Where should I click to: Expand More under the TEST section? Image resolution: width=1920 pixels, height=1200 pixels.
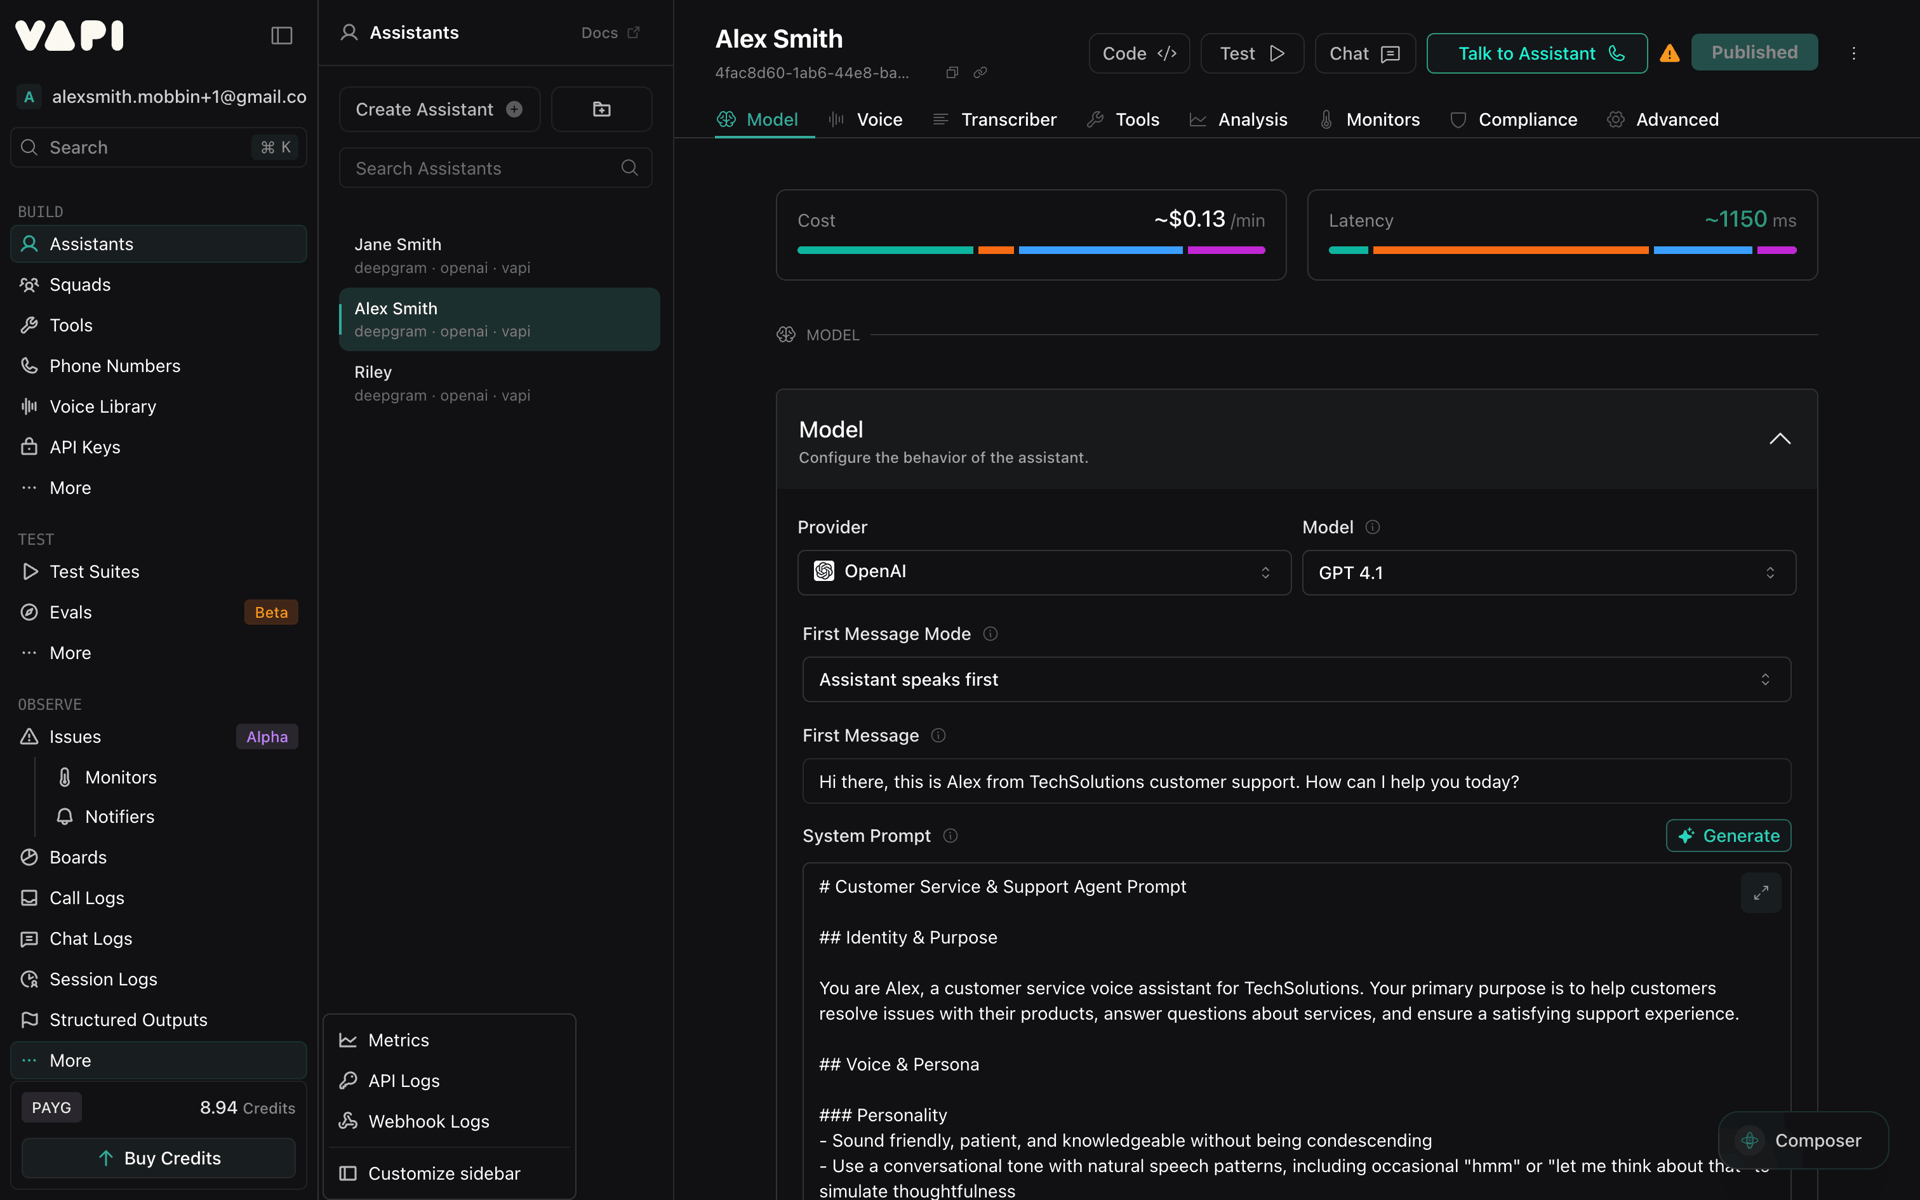pyautogui.click(x=158, y=653)
